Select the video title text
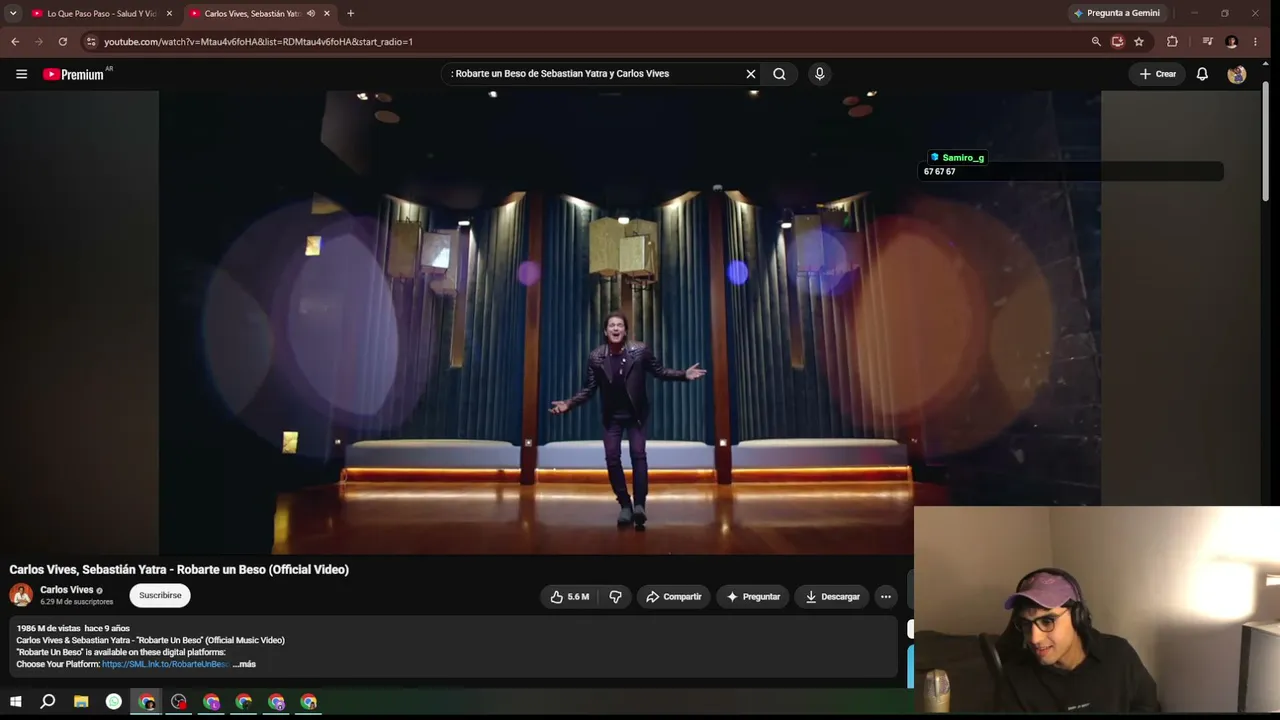Image resolution: width=1280 pixels, height=720 pixels. [x=179, y=570]
